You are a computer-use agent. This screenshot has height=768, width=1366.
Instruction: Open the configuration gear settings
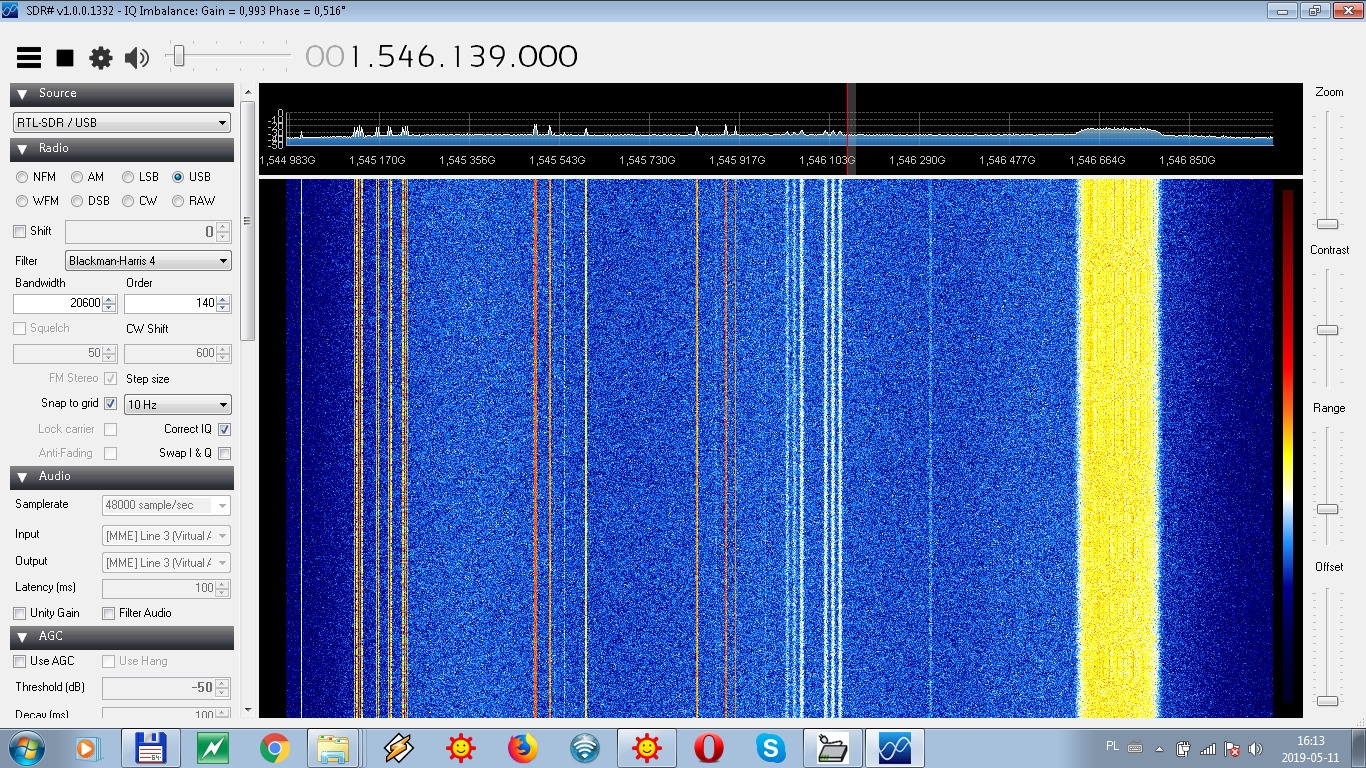pos(101,58)
